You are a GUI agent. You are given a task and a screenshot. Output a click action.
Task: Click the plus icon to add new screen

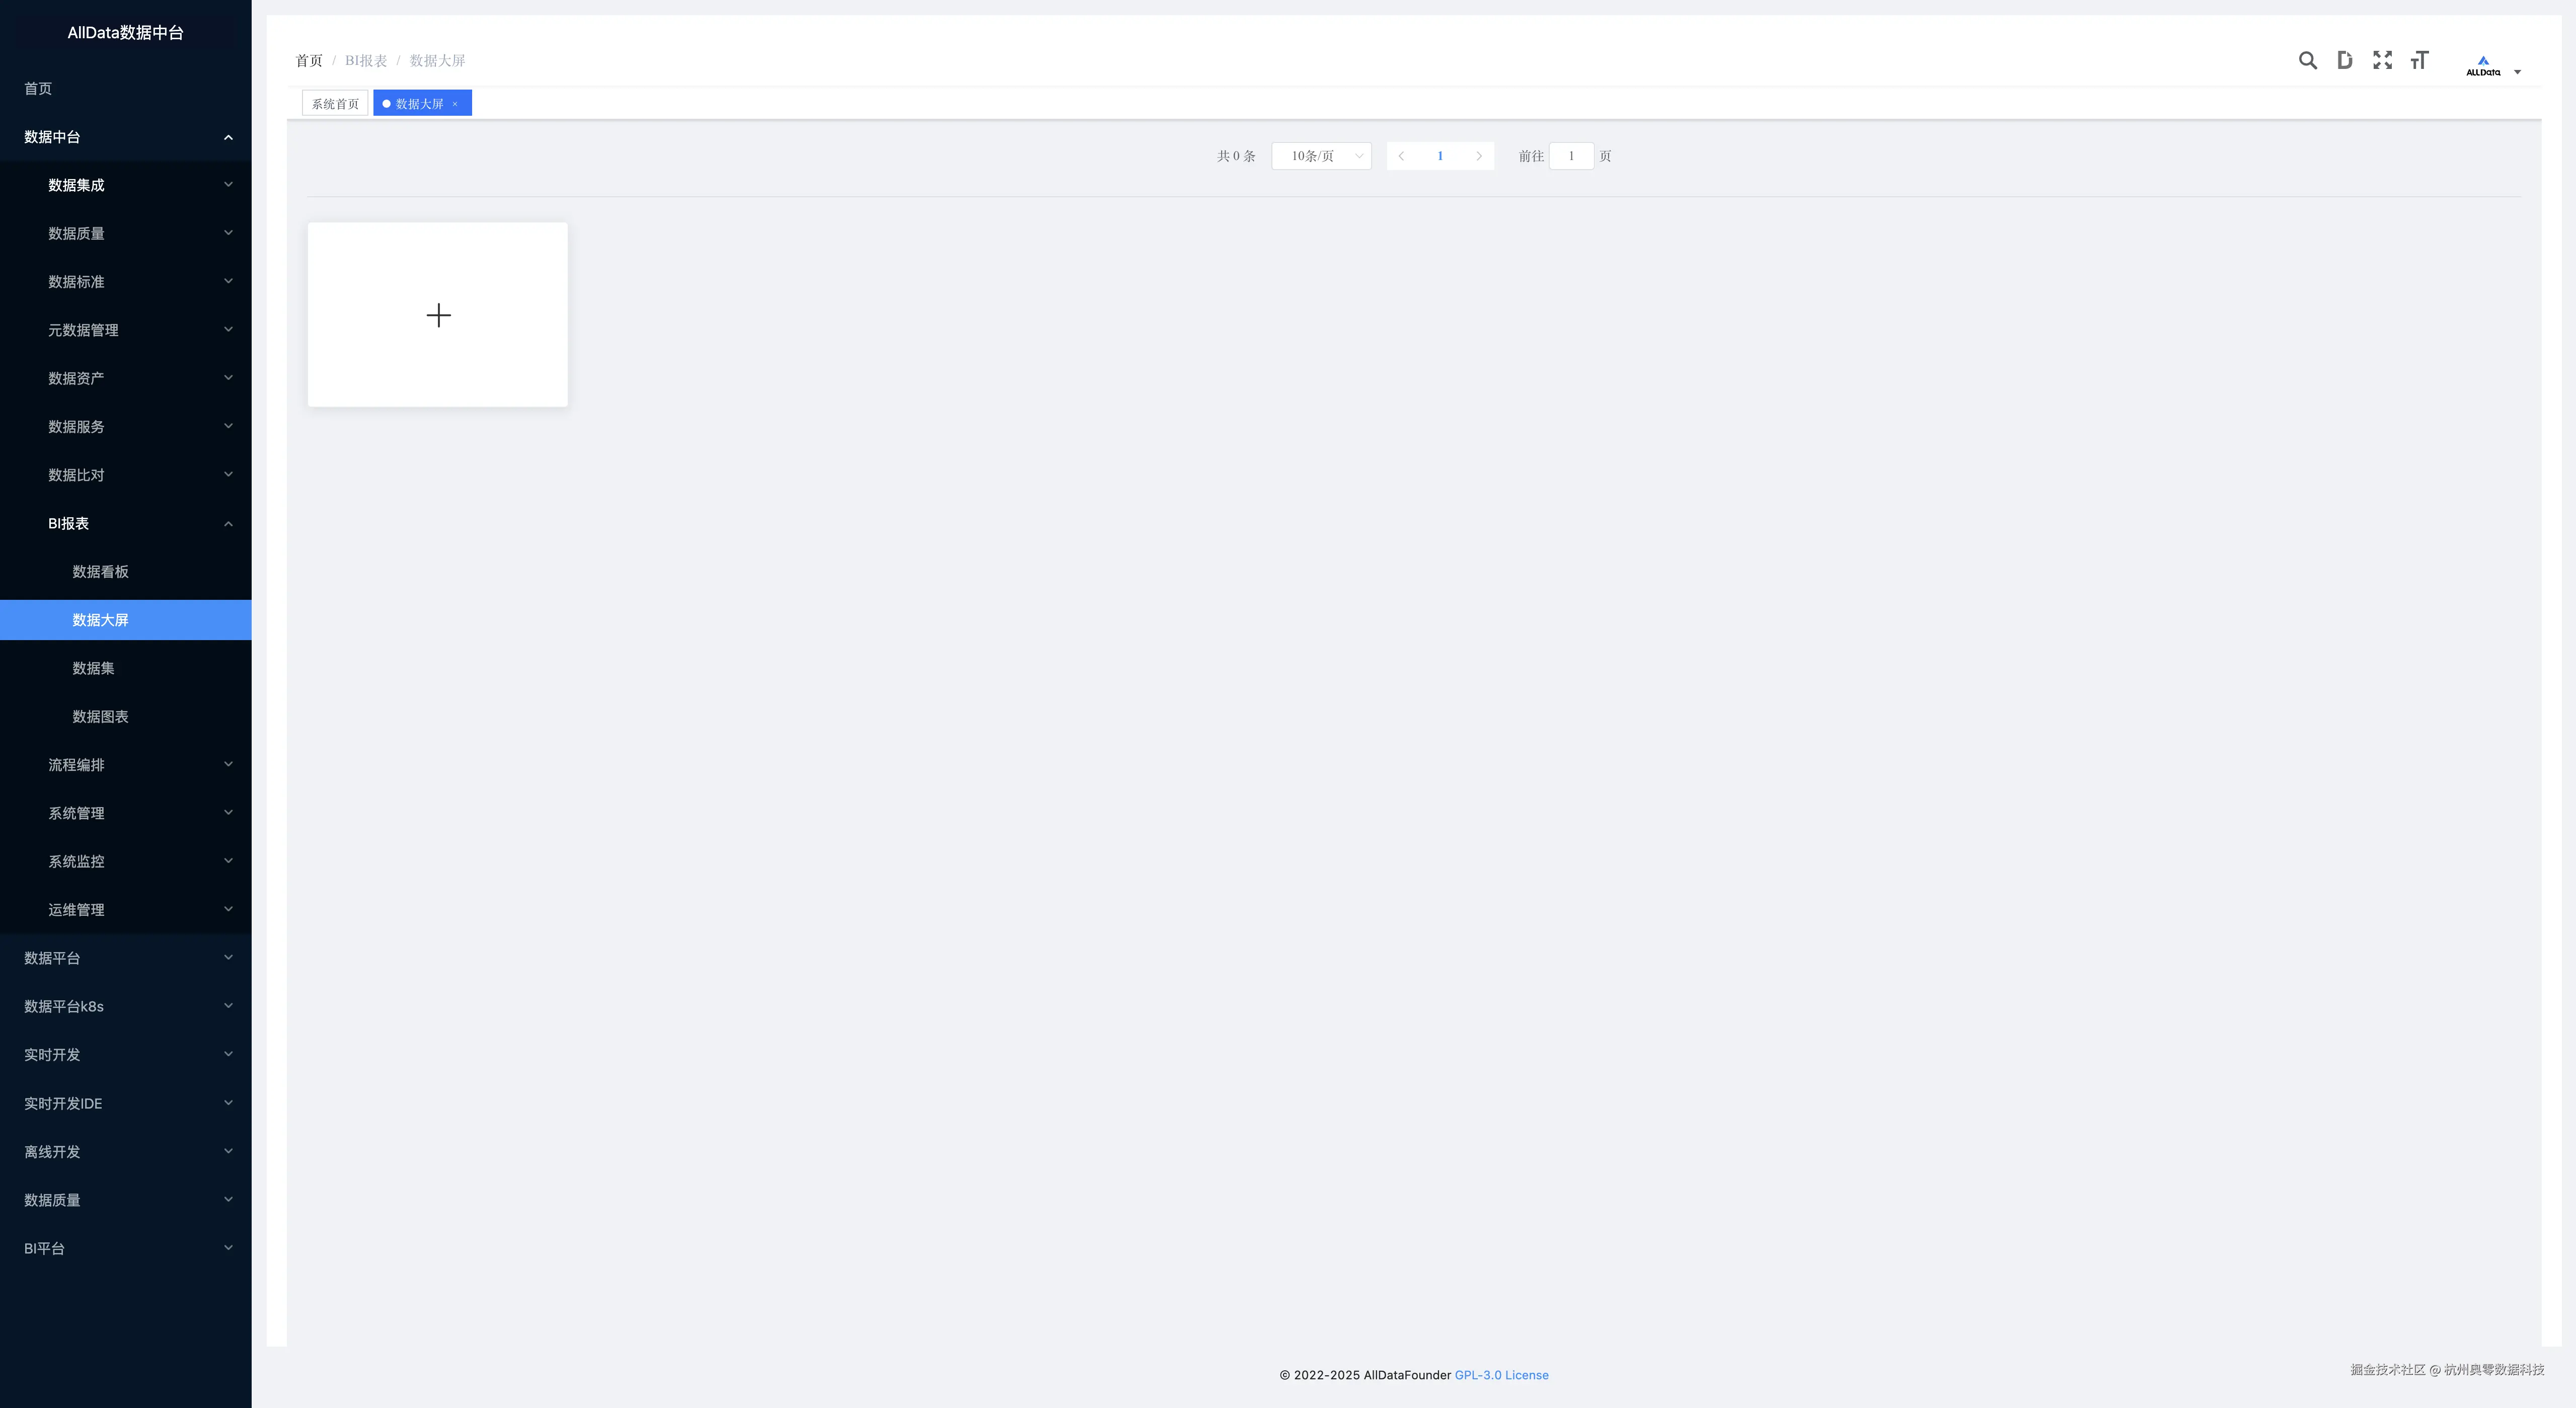(x=438, y=316)
